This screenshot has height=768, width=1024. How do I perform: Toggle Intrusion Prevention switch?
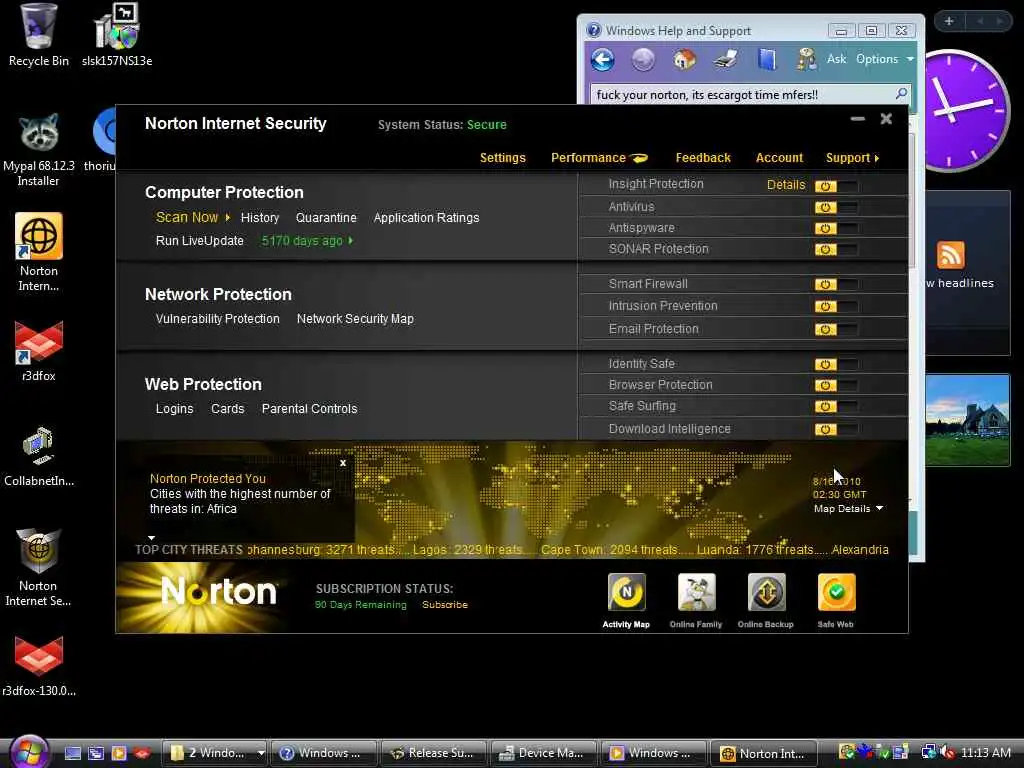pos(836,306)
